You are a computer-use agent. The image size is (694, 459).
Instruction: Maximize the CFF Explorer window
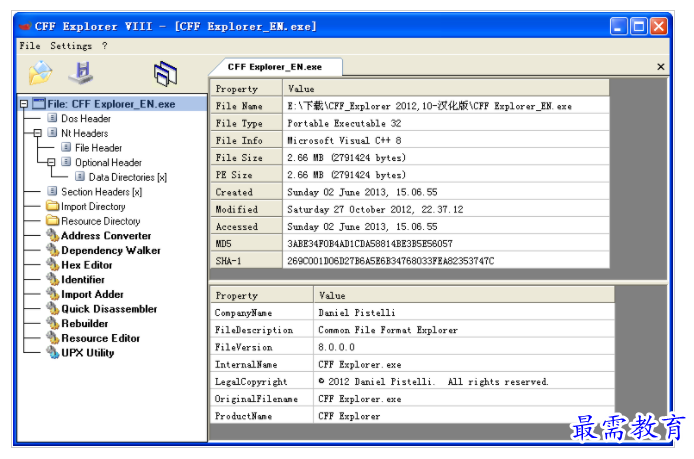(x=639, y=26)
